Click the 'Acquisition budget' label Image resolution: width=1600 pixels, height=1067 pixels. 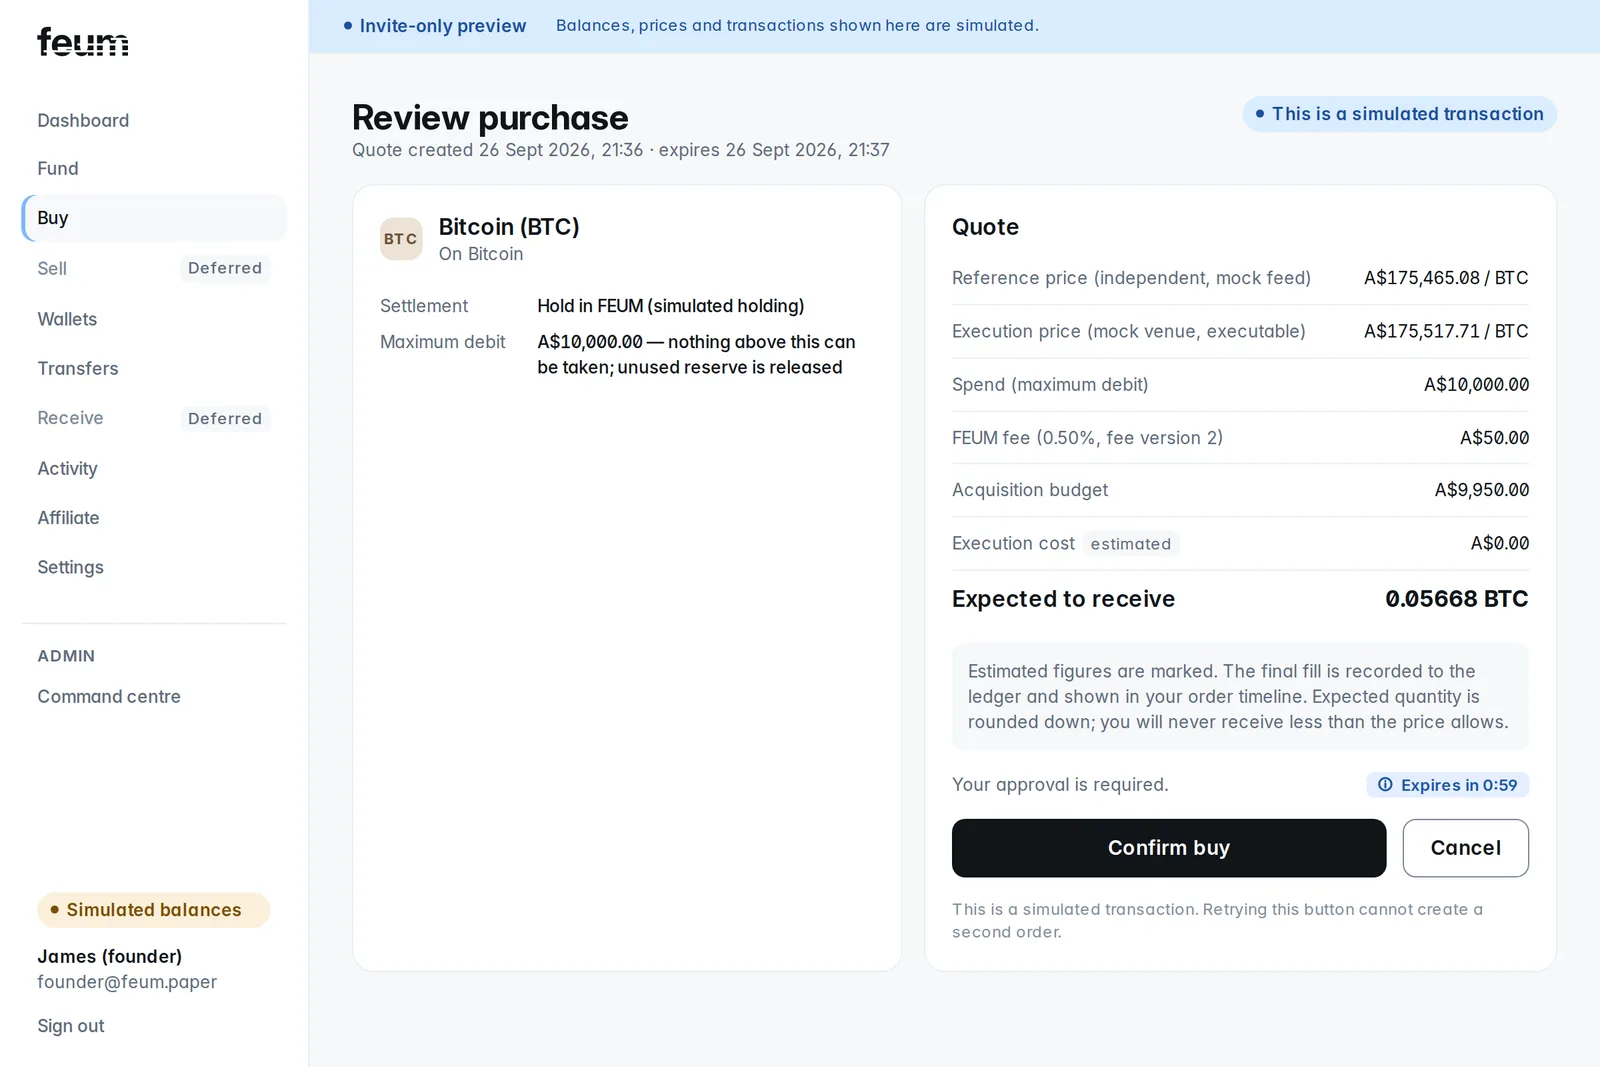pyautogui.click(x=1030, y=490)
